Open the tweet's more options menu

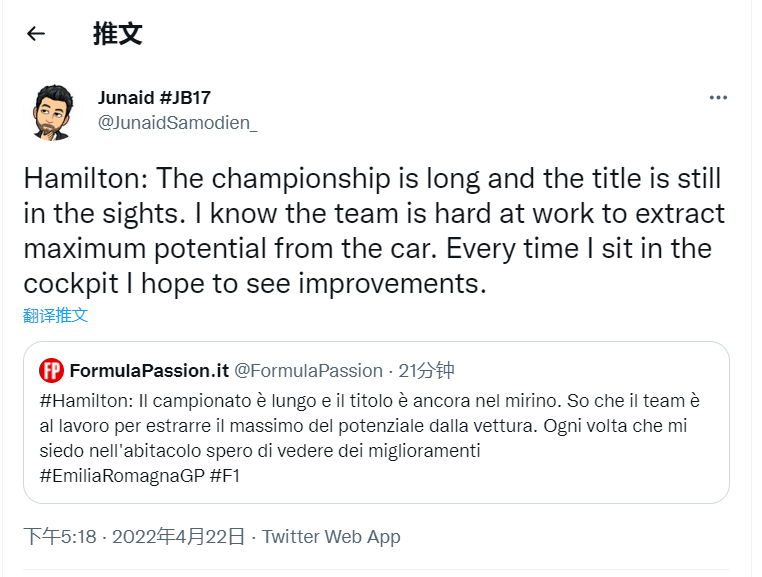[x=718, y=98]
